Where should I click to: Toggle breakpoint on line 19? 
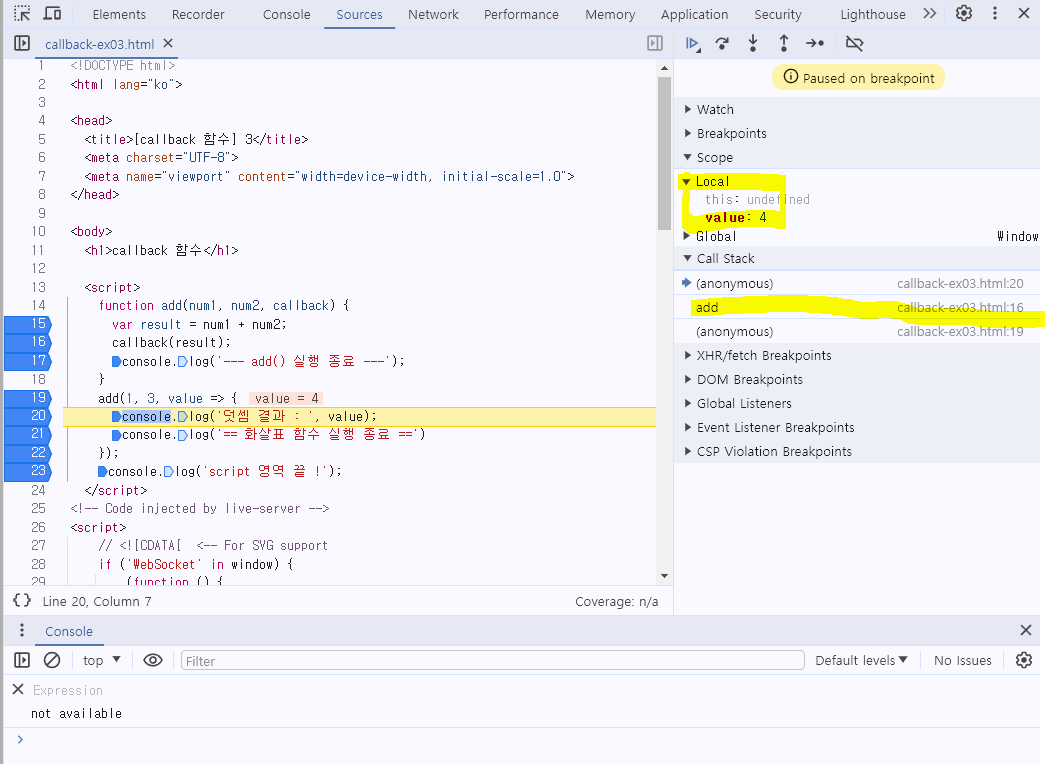coord(28,397)
